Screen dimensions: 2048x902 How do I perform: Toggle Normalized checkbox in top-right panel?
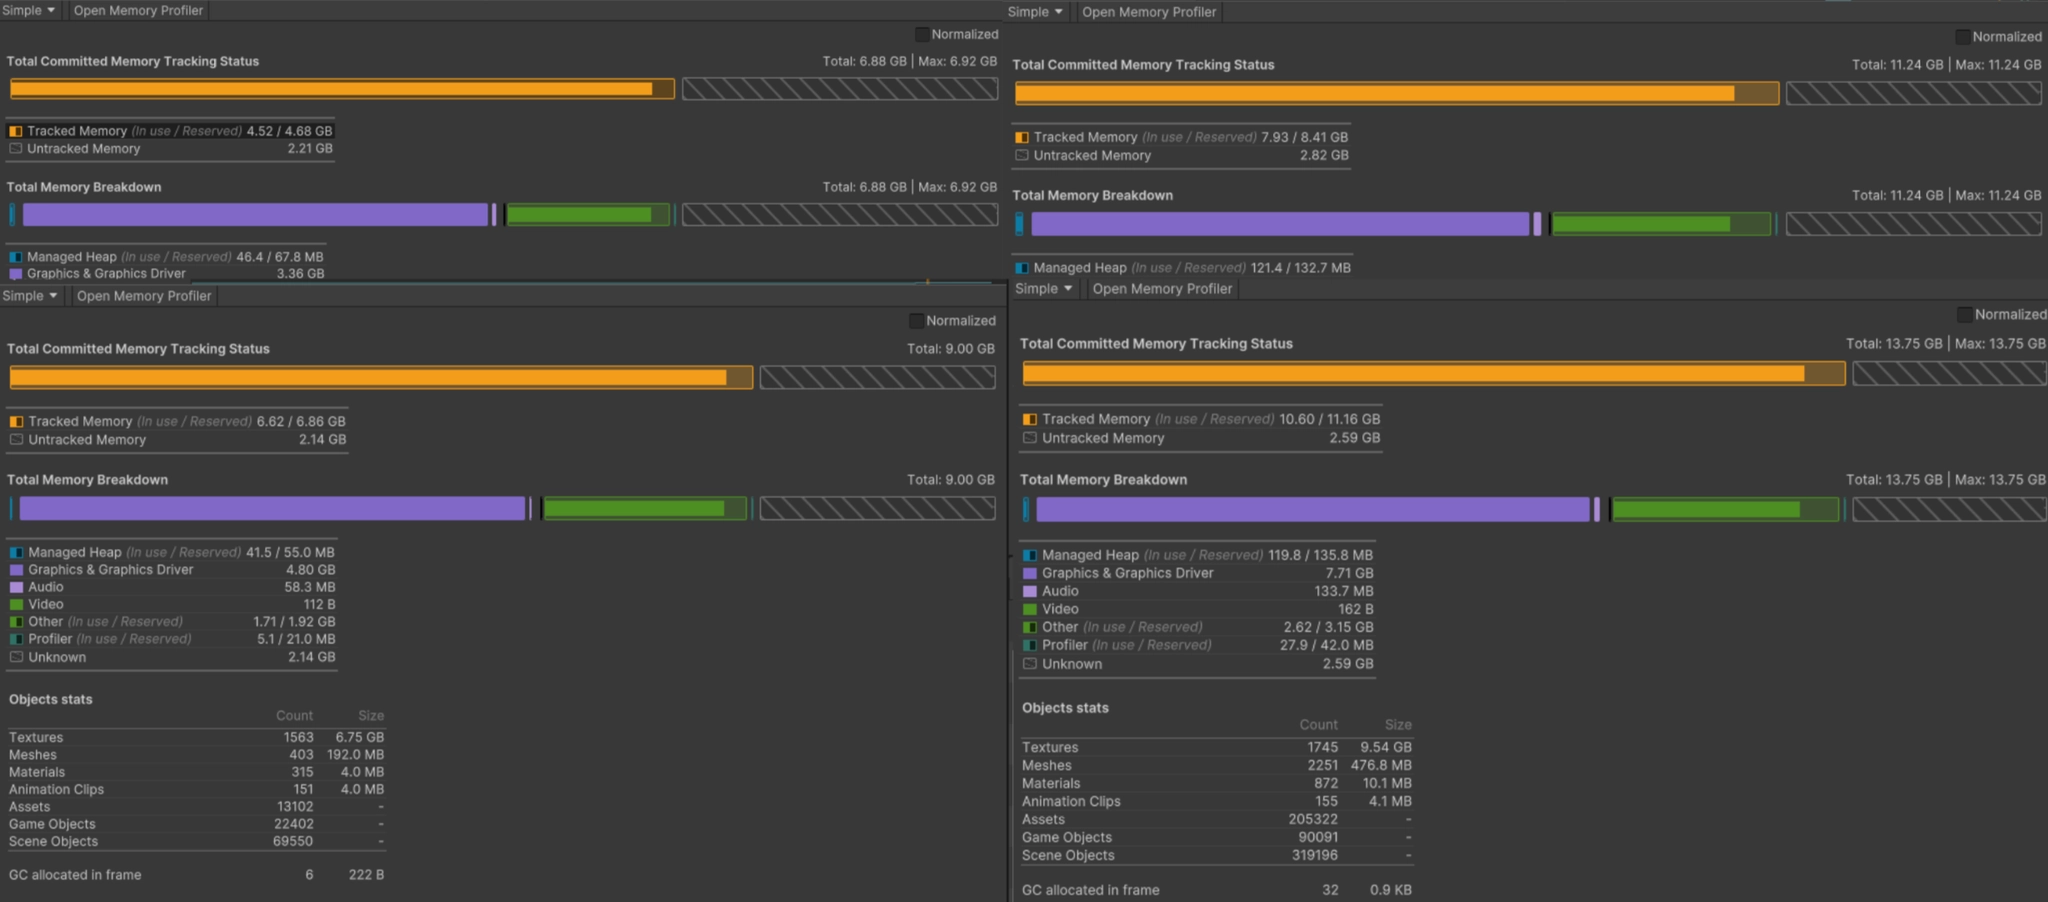coord(1963,36)
